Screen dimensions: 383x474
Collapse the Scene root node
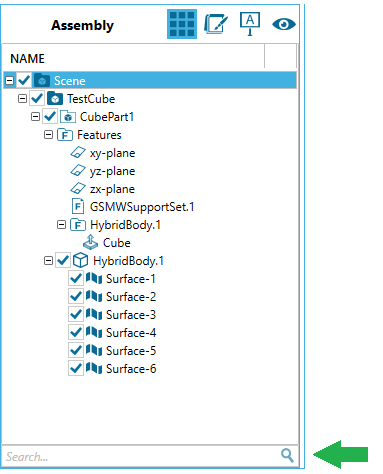10,81
